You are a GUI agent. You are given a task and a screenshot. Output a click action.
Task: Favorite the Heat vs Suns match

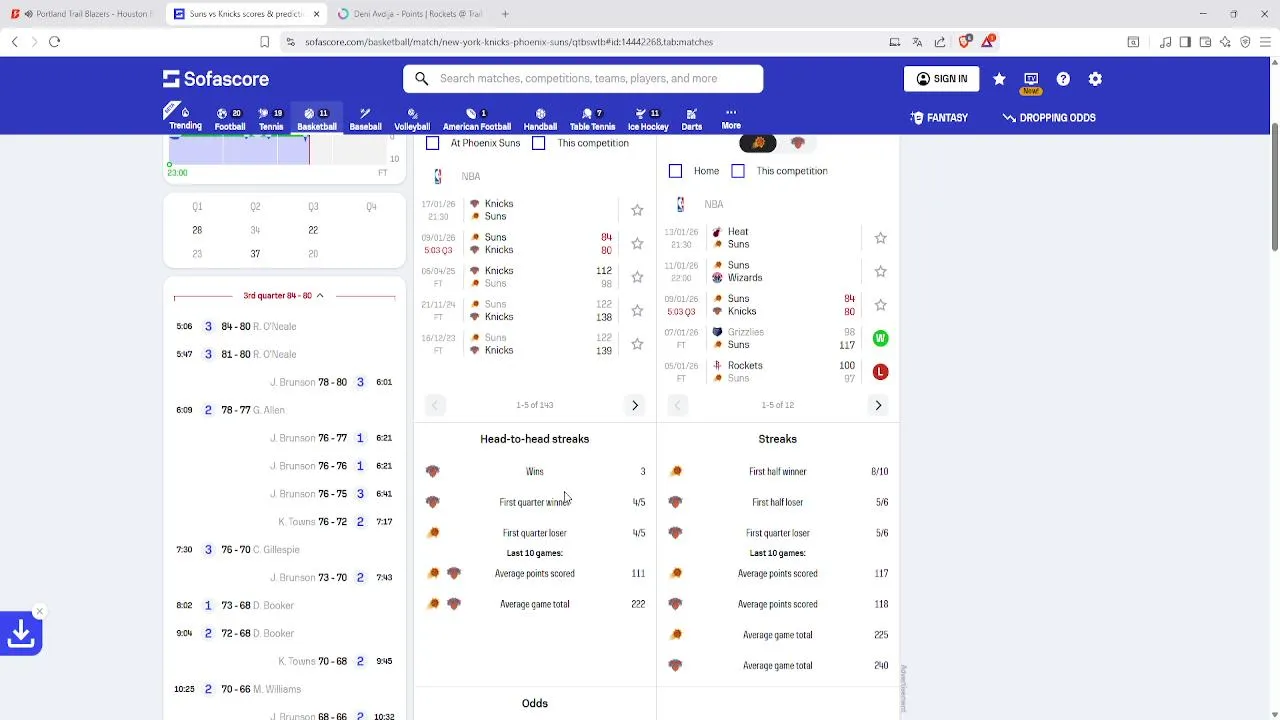tap(880, 238)
